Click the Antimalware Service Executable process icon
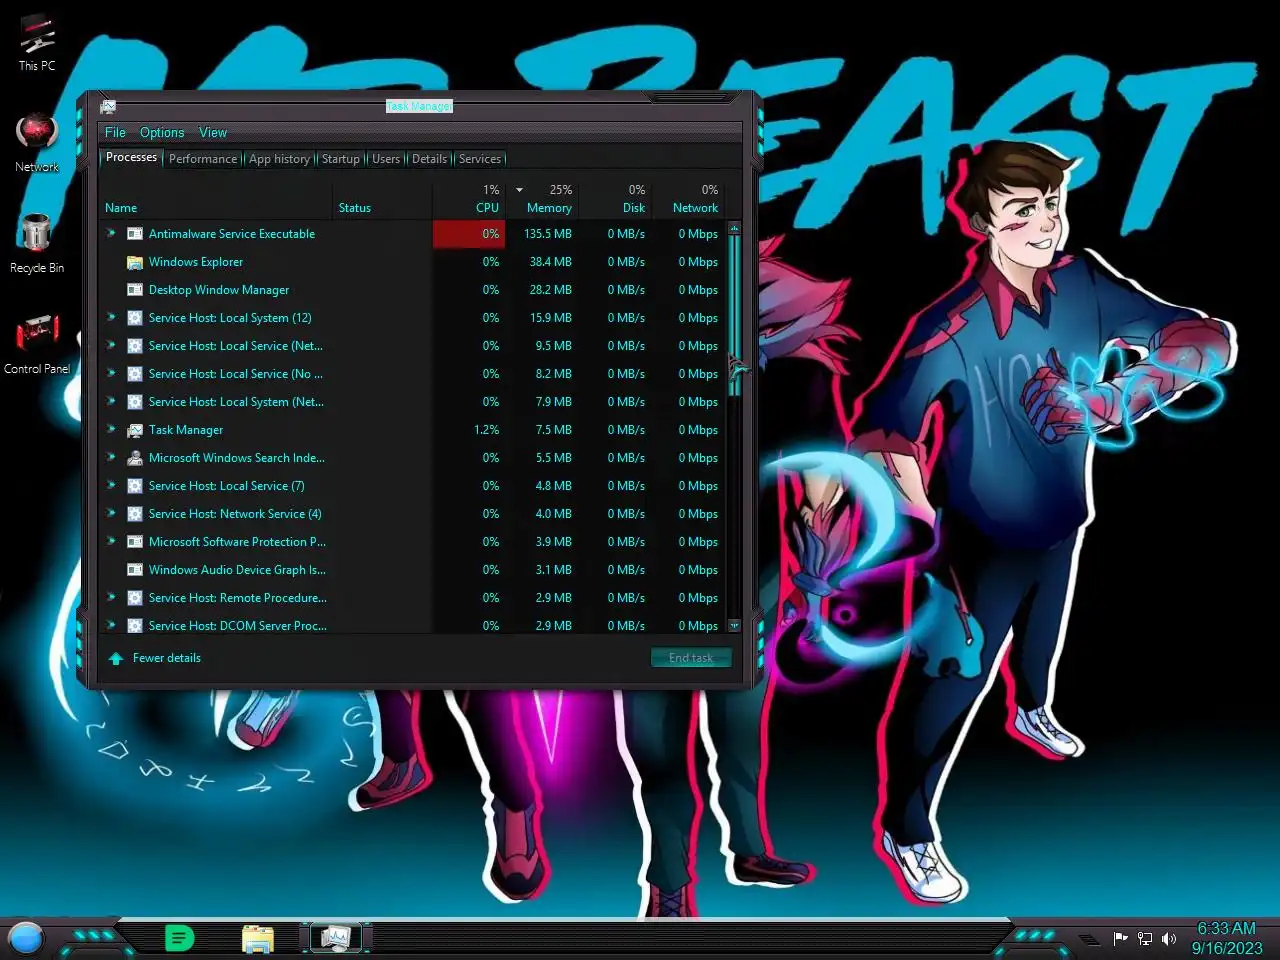This screenshot has height=960, width=1280. coord(135,234)
